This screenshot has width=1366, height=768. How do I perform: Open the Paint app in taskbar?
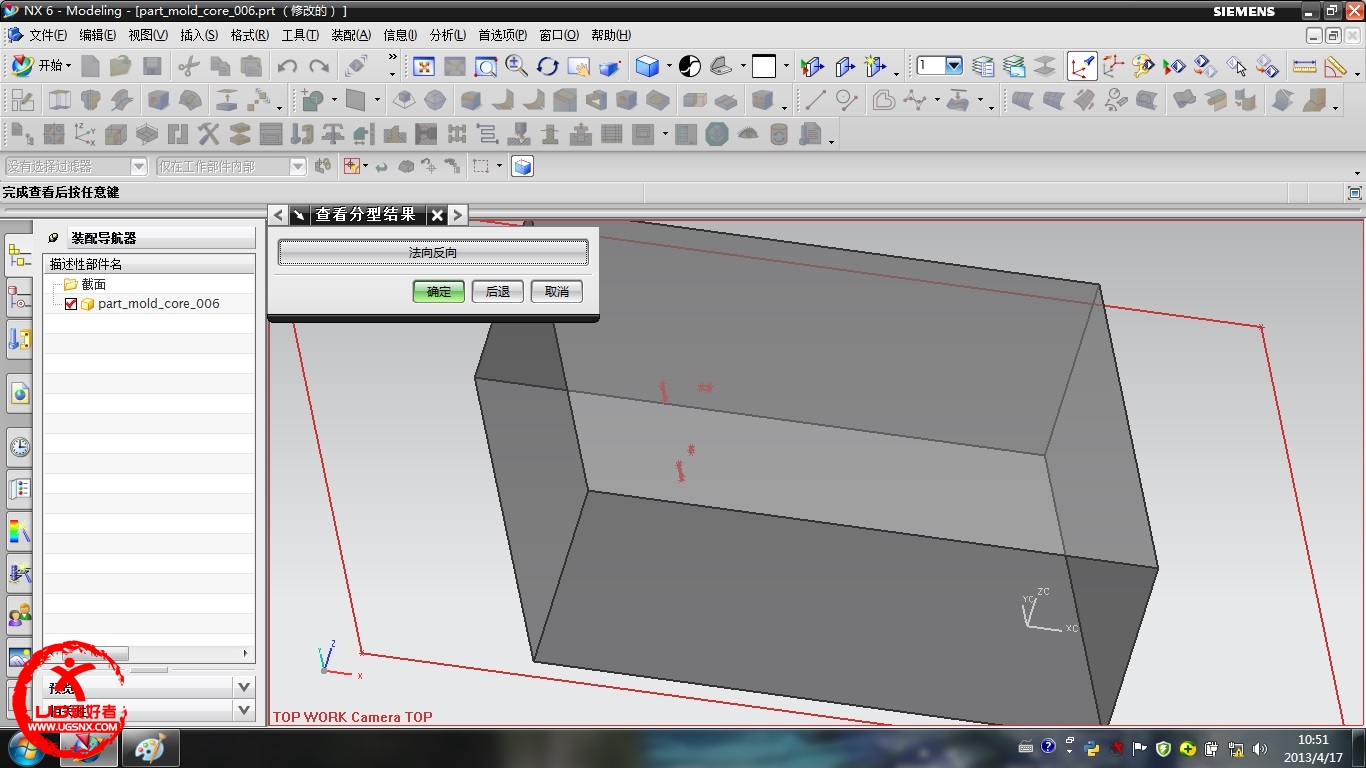pos(150,748)
